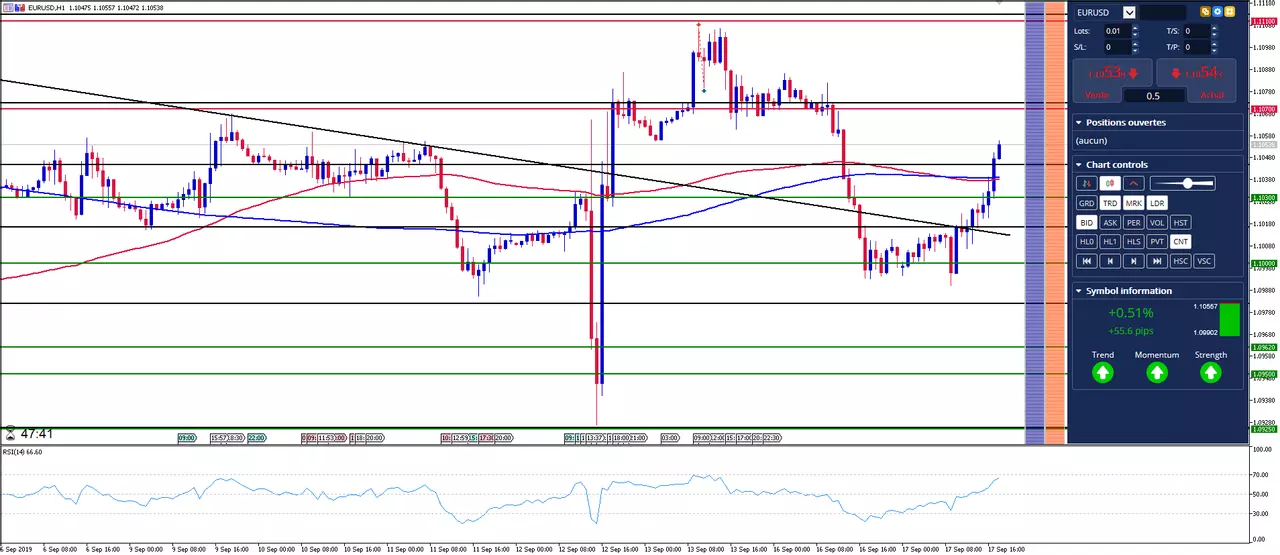Click the 1.10000 green price label

[1263, 264]
